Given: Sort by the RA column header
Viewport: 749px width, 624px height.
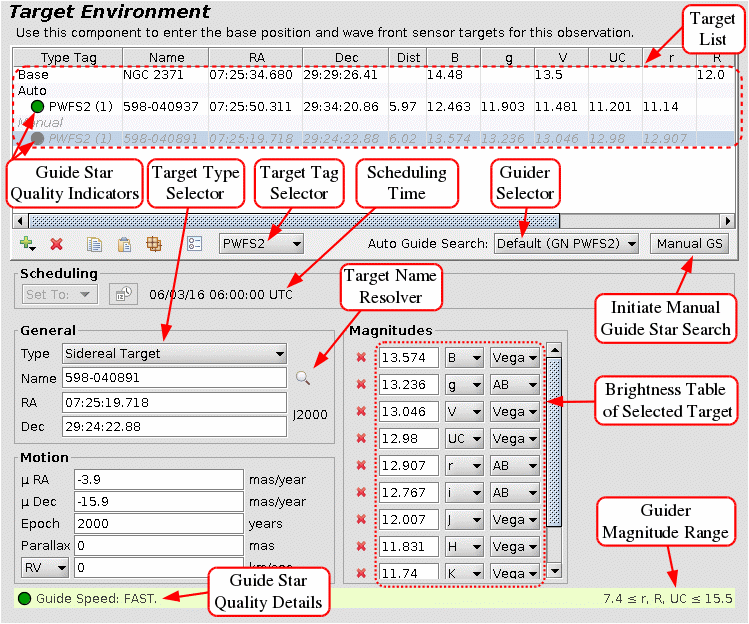Looking at the screenshot, I should 256,57.
